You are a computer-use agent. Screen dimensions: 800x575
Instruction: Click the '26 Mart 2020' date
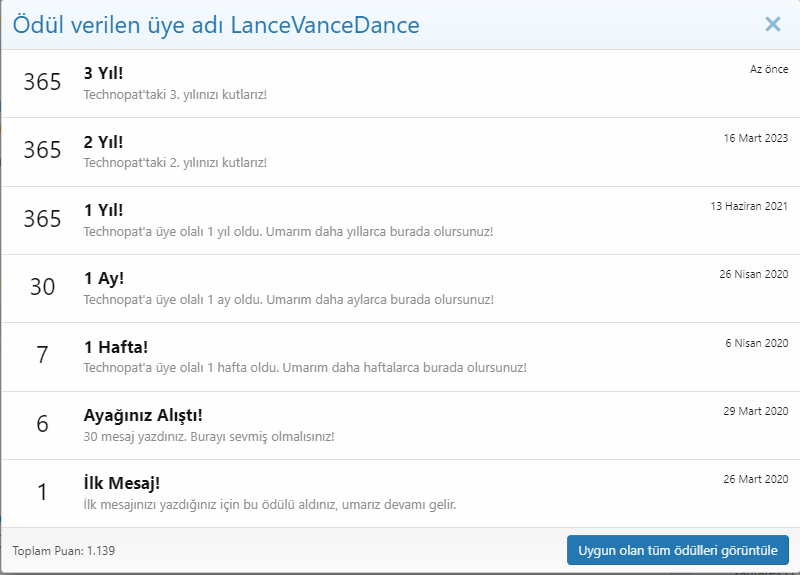click(755, 479)
